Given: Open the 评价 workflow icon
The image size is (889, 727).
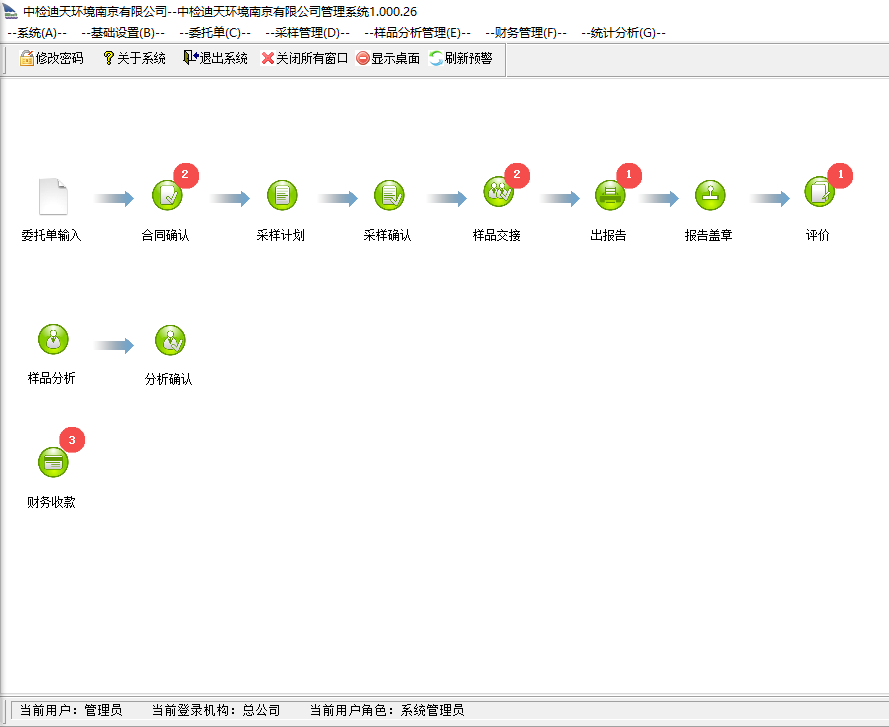Looking at the screenshot, I should [819, 192].
